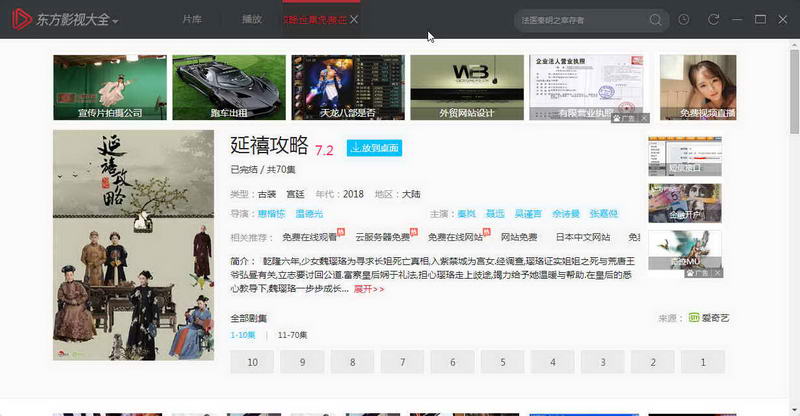Screen dimensions: 800x416
Task: Close the top banner ad with X
Action: [644, 118]
